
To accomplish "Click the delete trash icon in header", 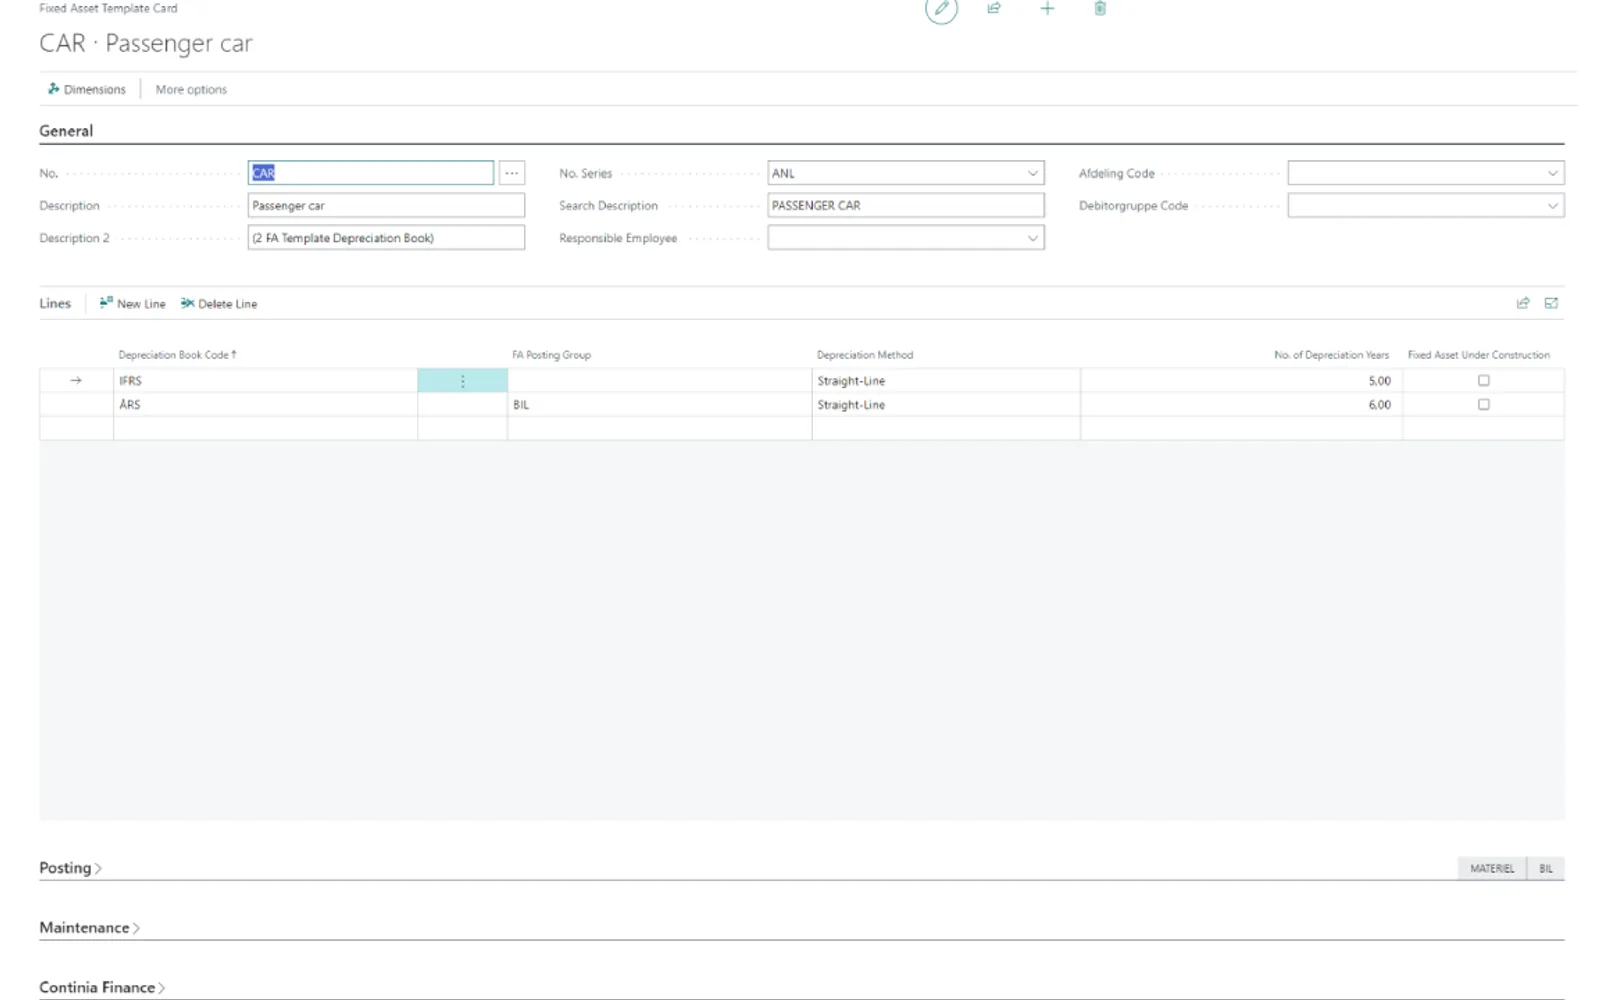I will point(1100,8).
